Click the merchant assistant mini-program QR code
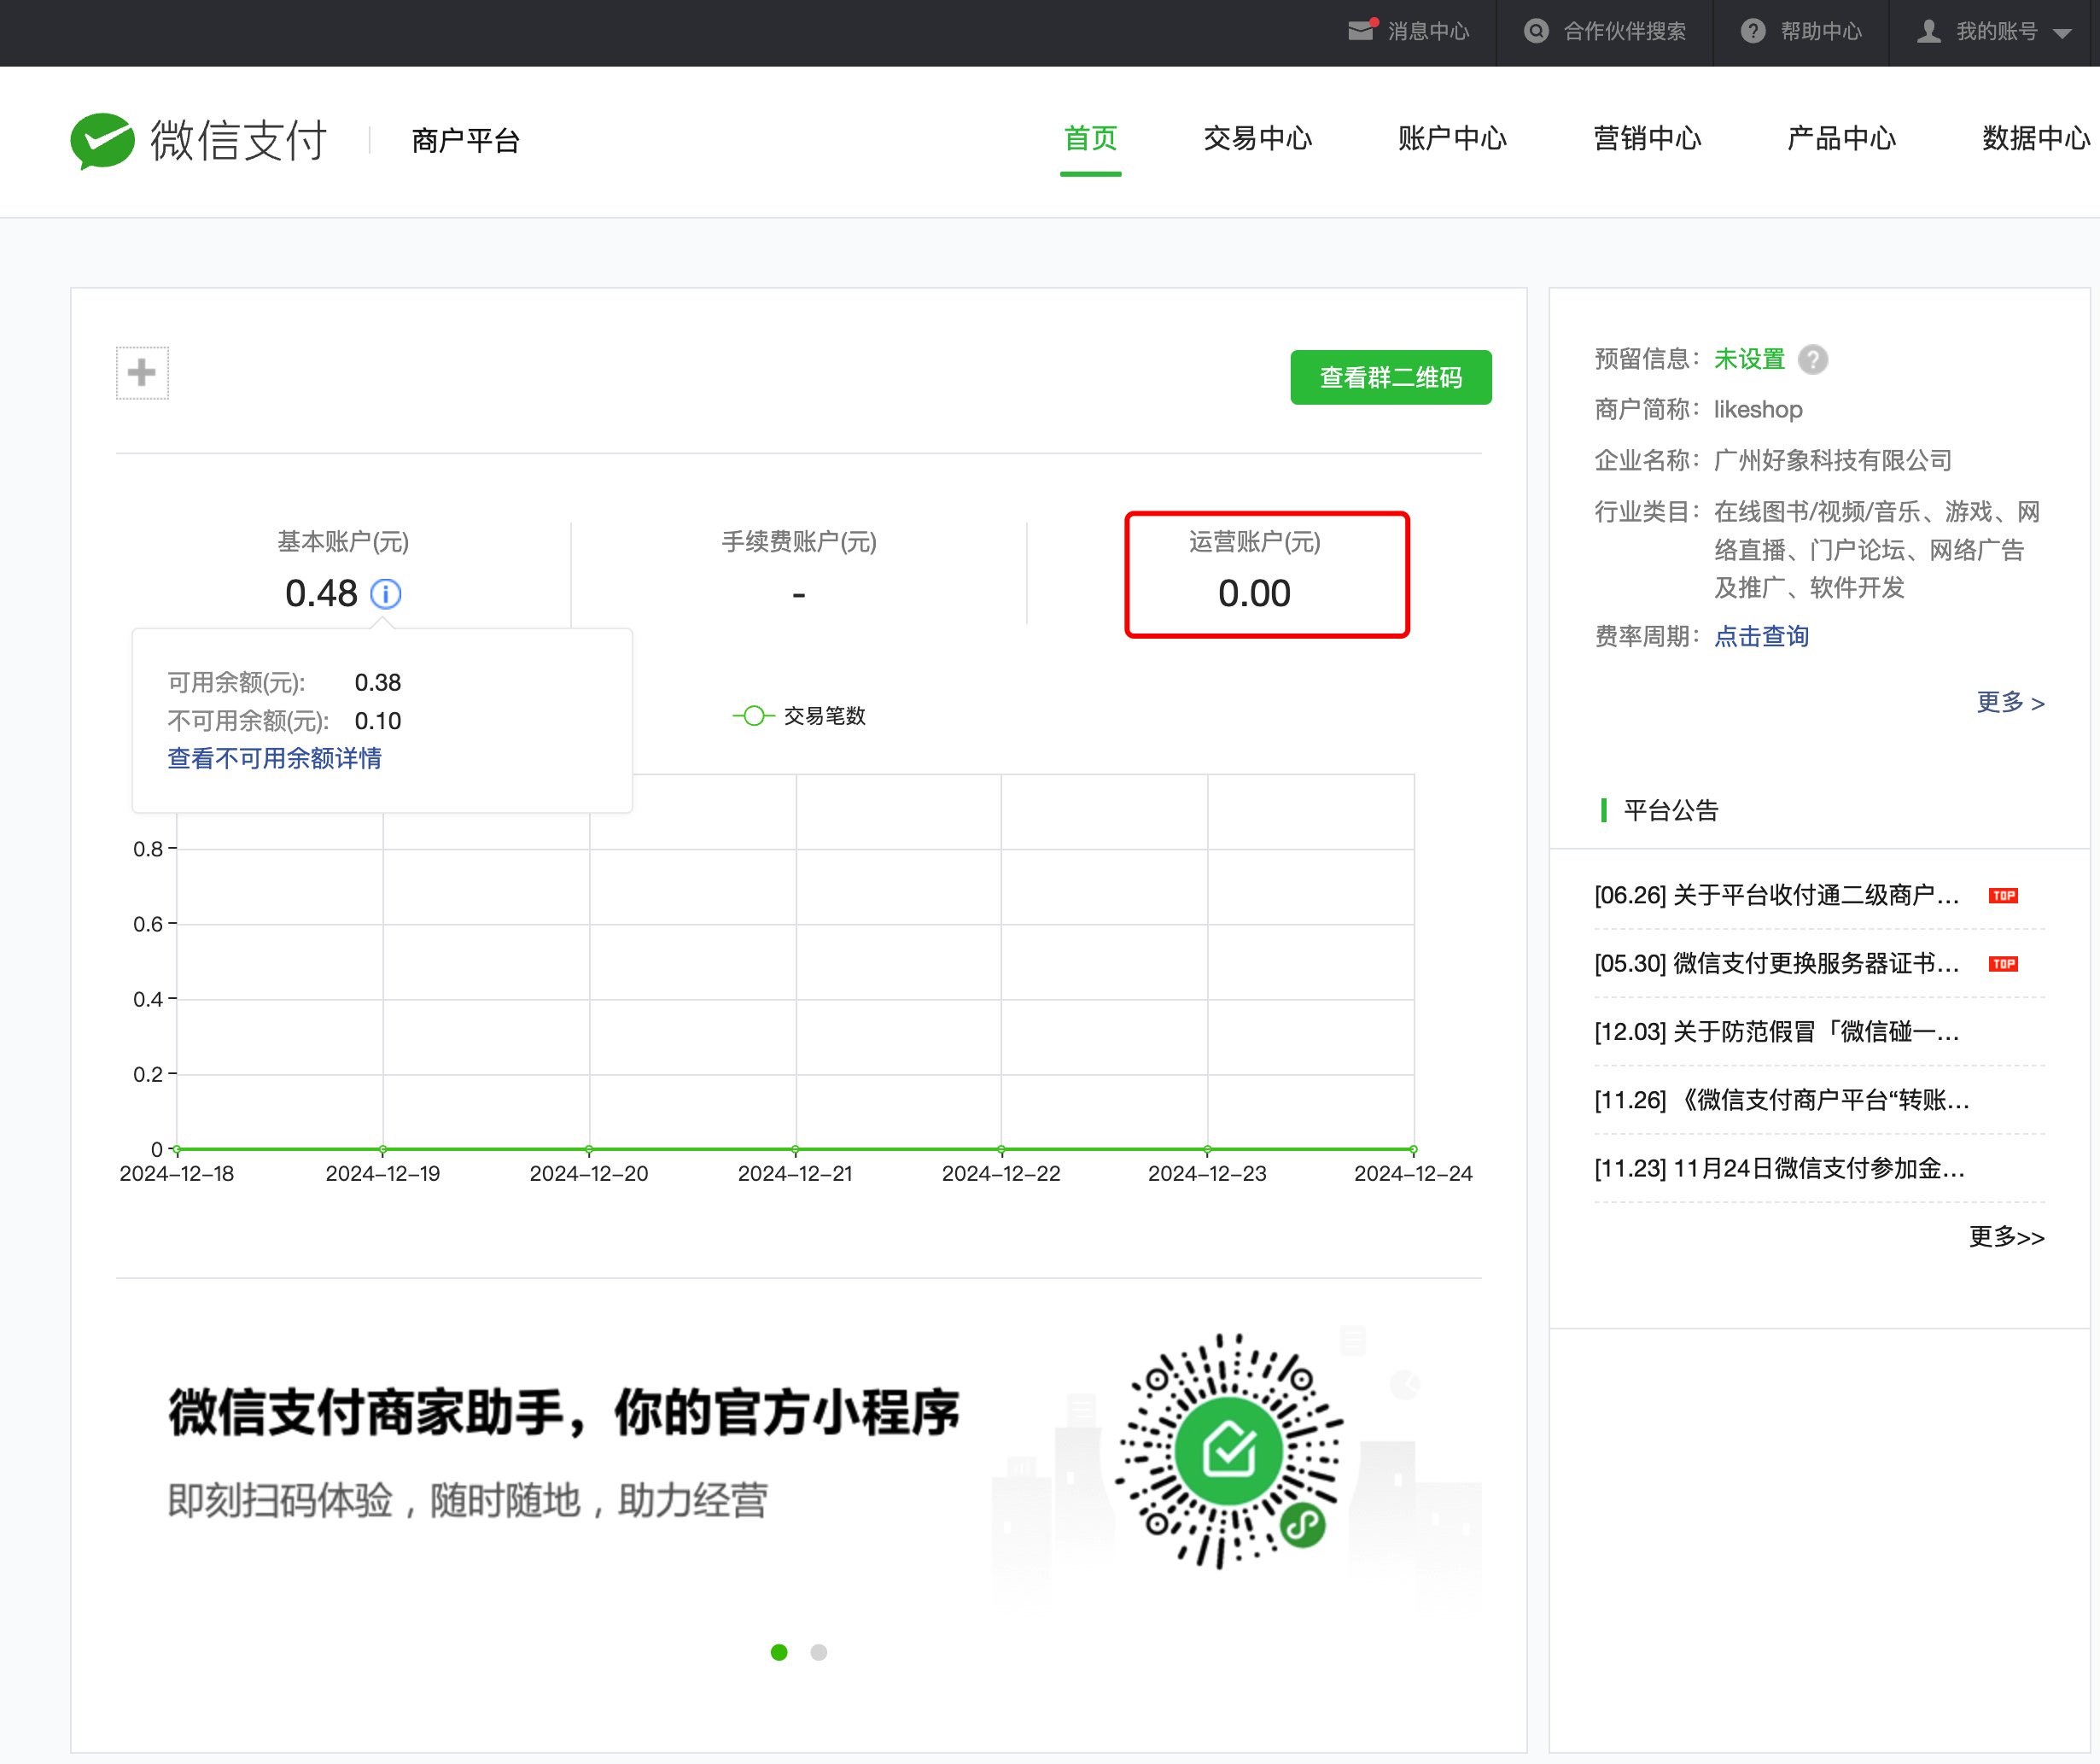Image resolution: width=2100 pixels, height=1764 pixels. point(1229,1451)
